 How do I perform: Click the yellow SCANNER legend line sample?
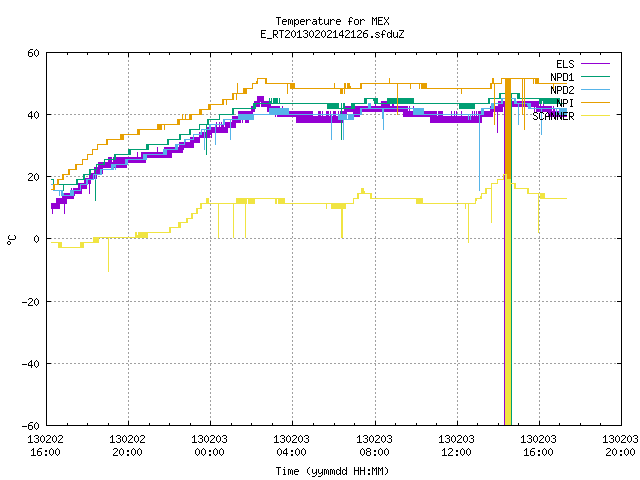pyautogui.click(x=595, y=116)
